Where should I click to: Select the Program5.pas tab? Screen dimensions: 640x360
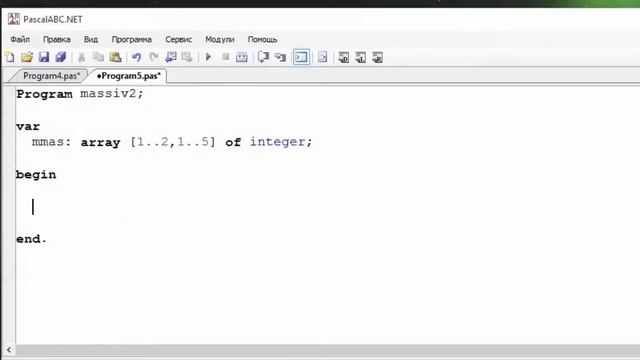click(129, 76)
